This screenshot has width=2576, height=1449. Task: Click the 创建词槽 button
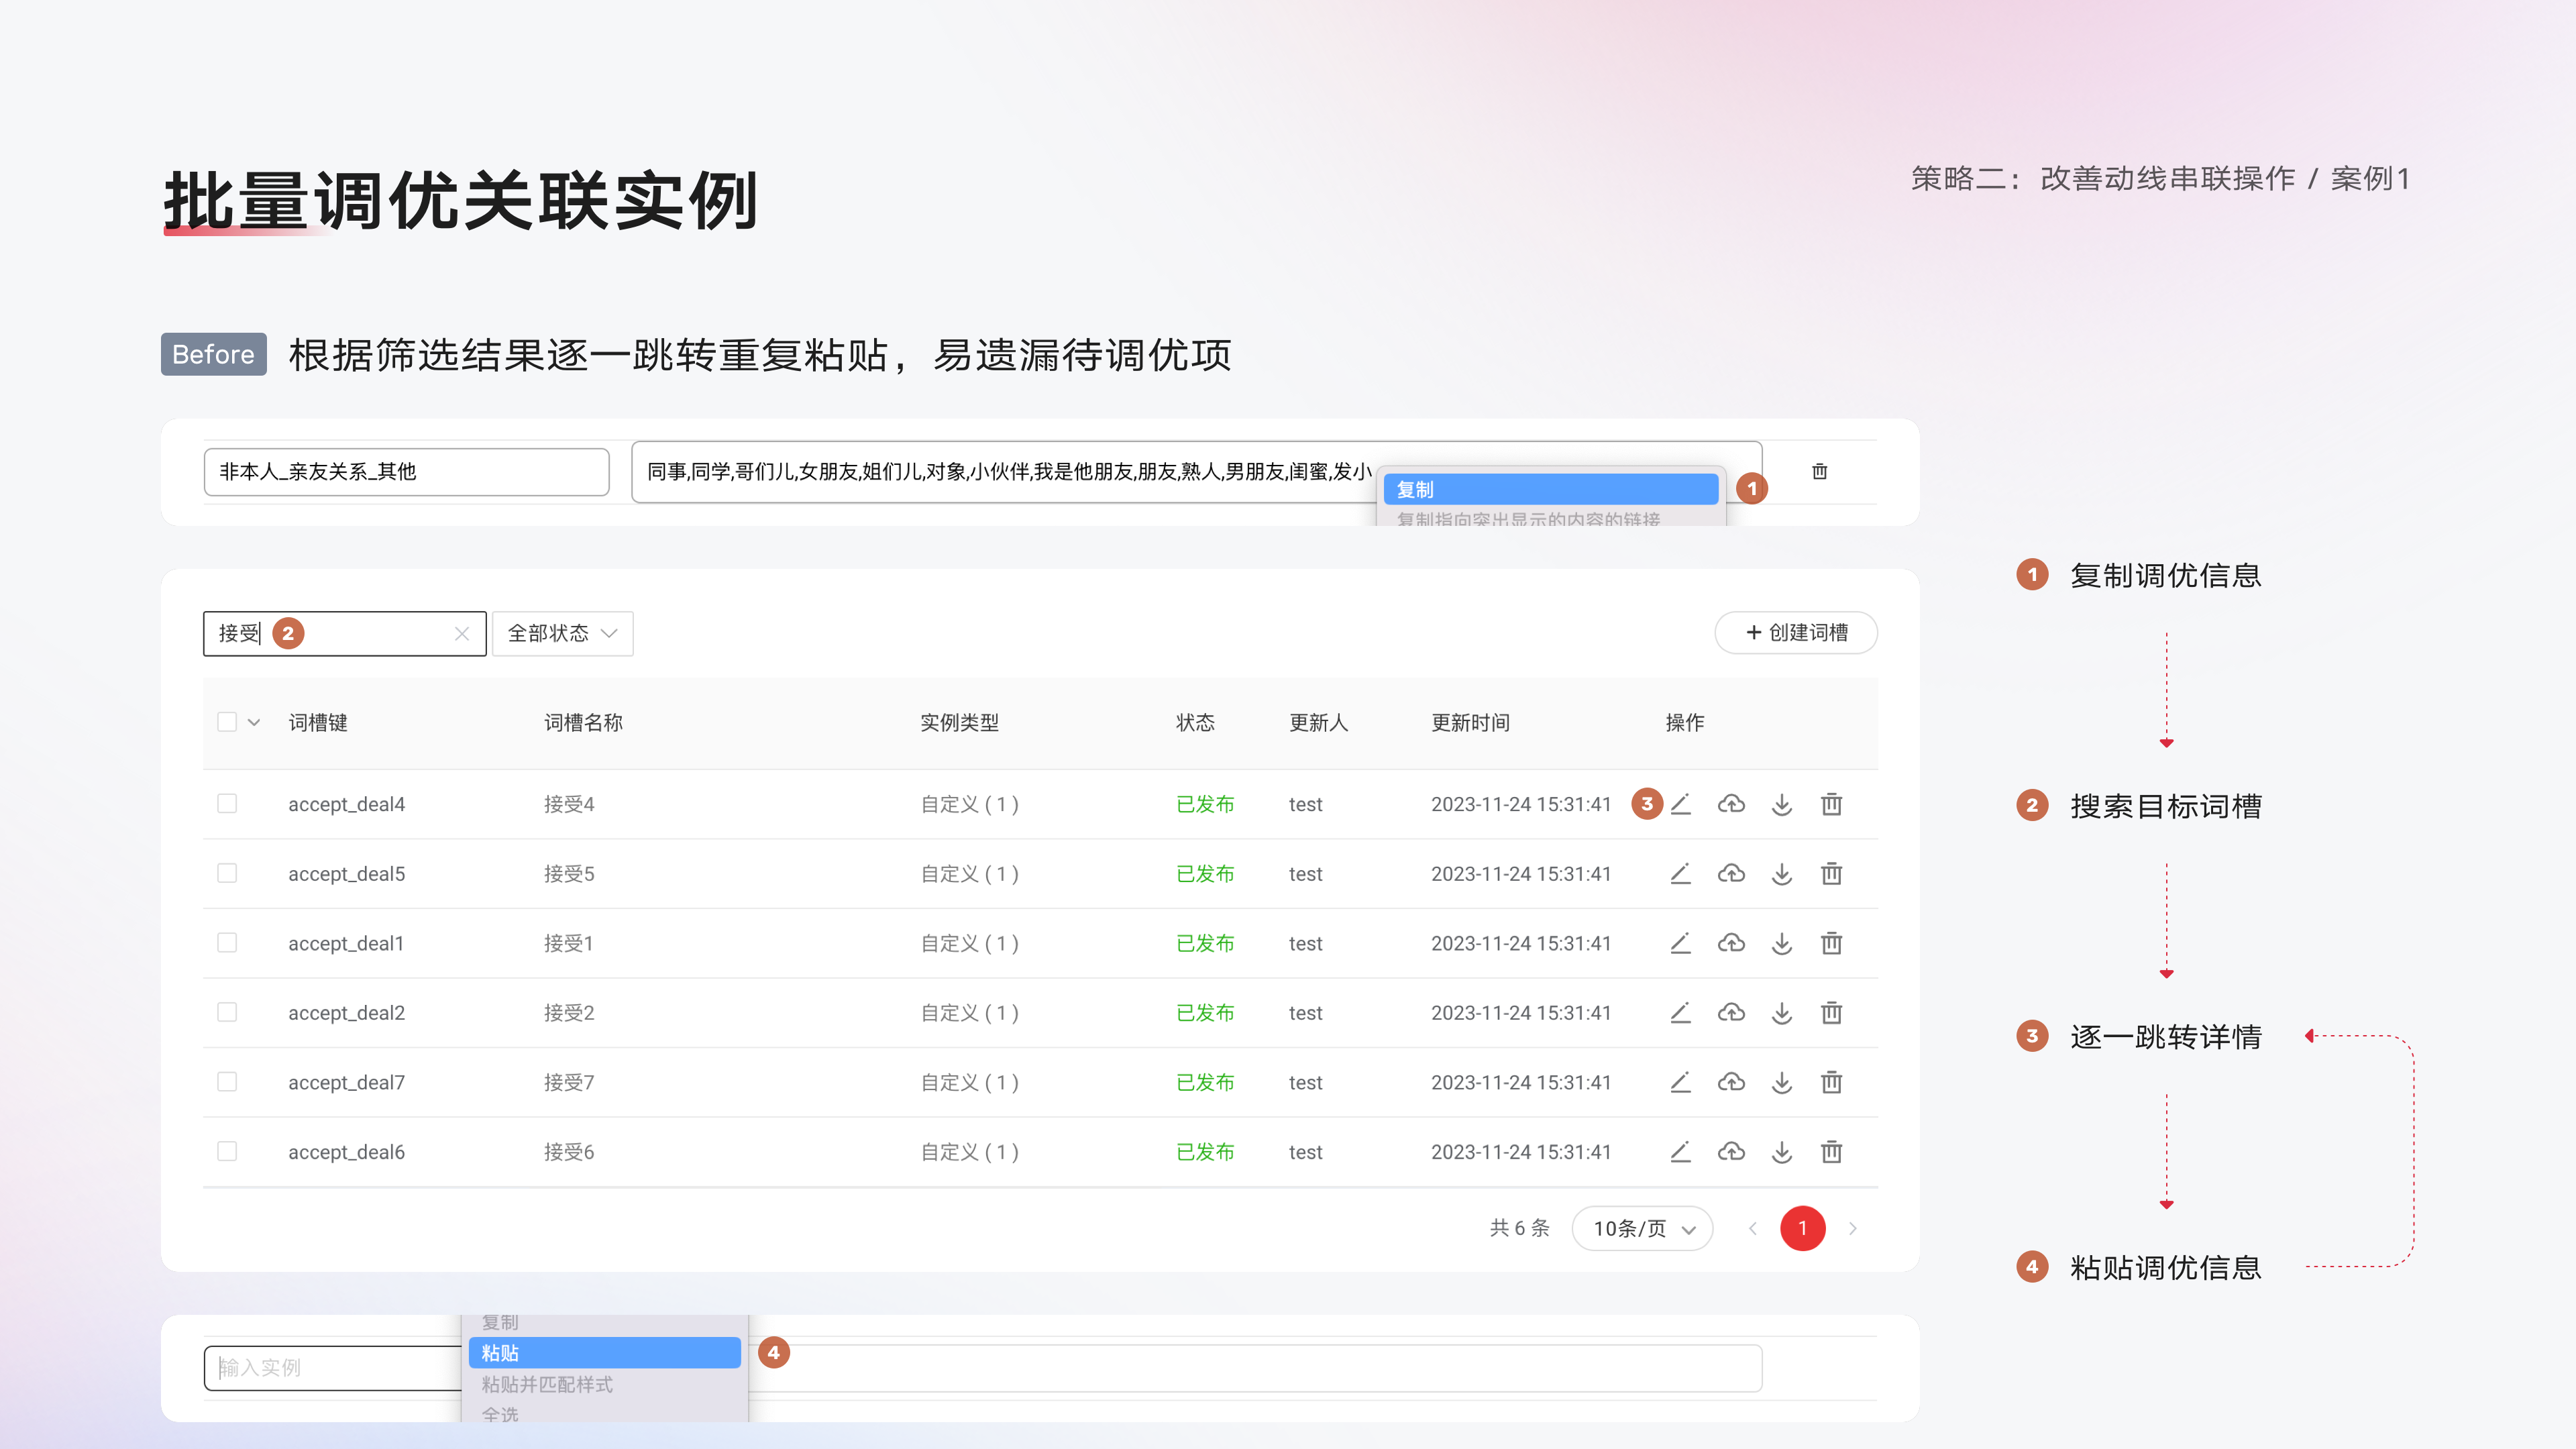click(x=1796, y=632)
